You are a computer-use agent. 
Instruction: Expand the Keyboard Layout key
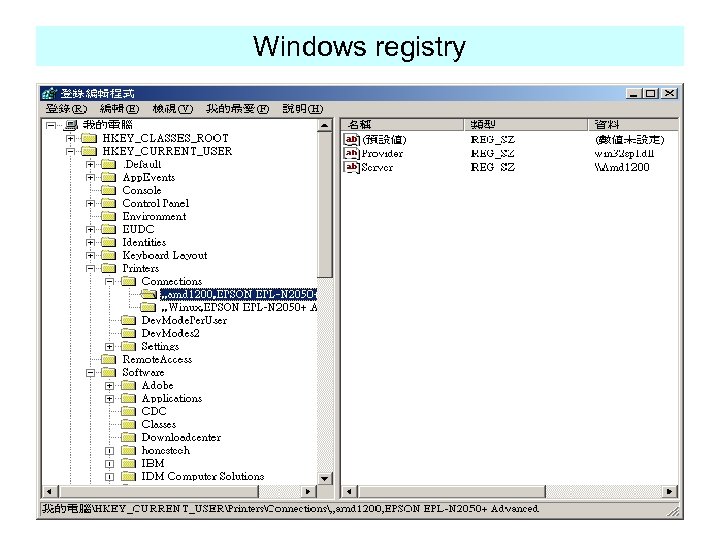coord(90,255)
